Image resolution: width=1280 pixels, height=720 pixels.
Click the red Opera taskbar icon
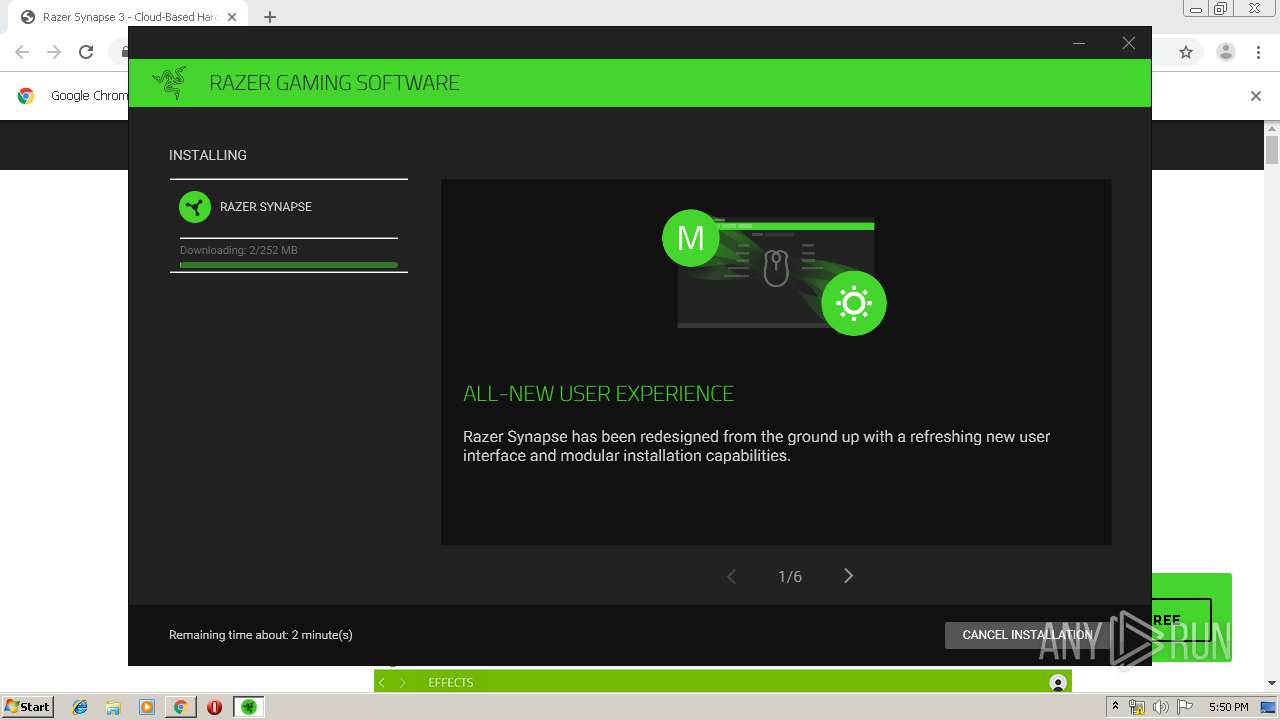point(214,707)
